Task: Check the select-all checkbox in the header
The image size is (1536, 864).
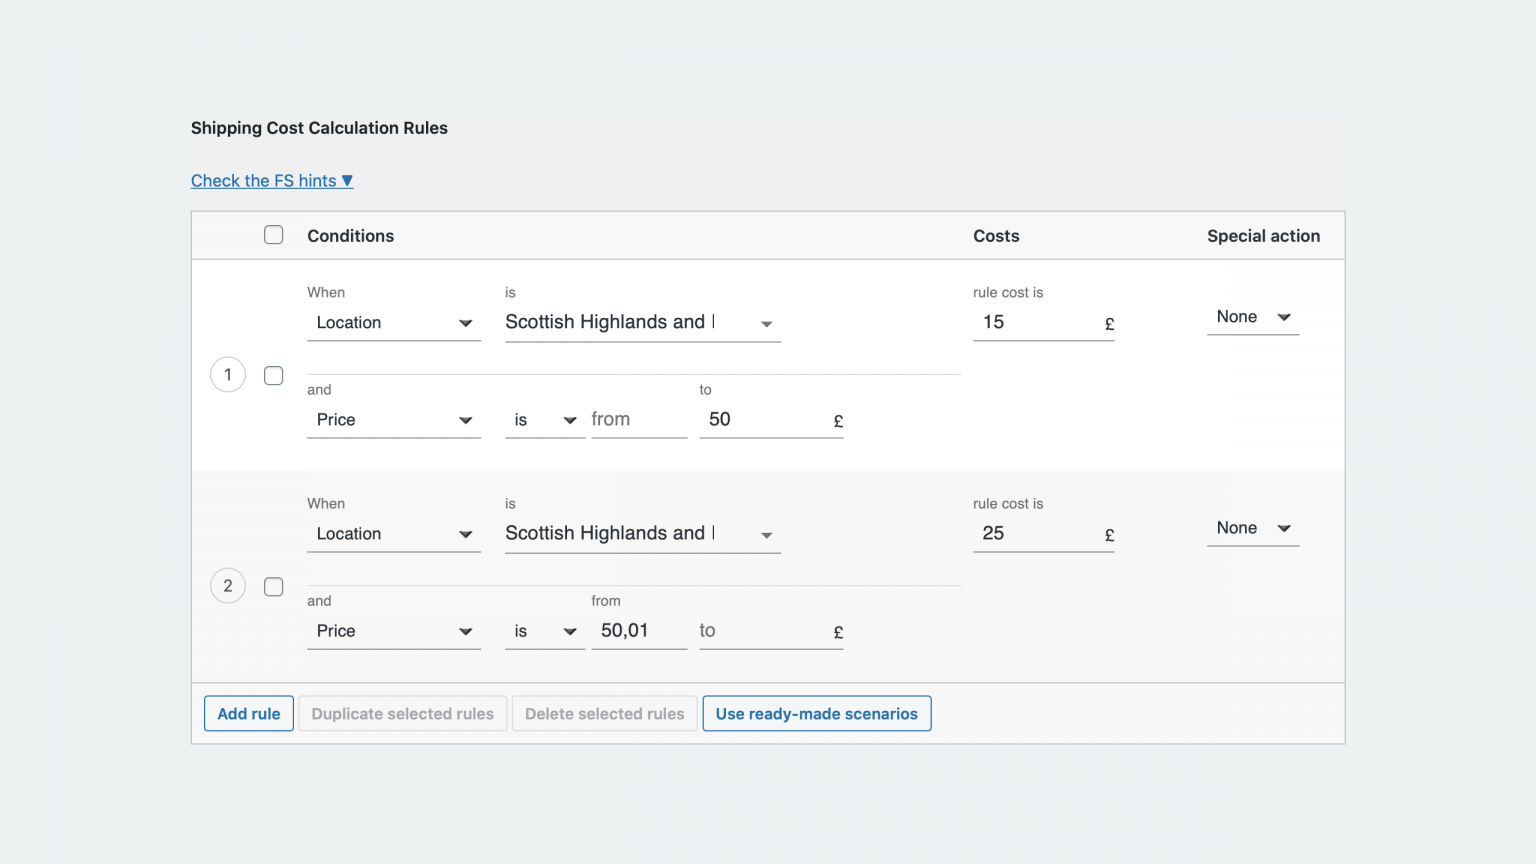Action: [x=273, y=234]
